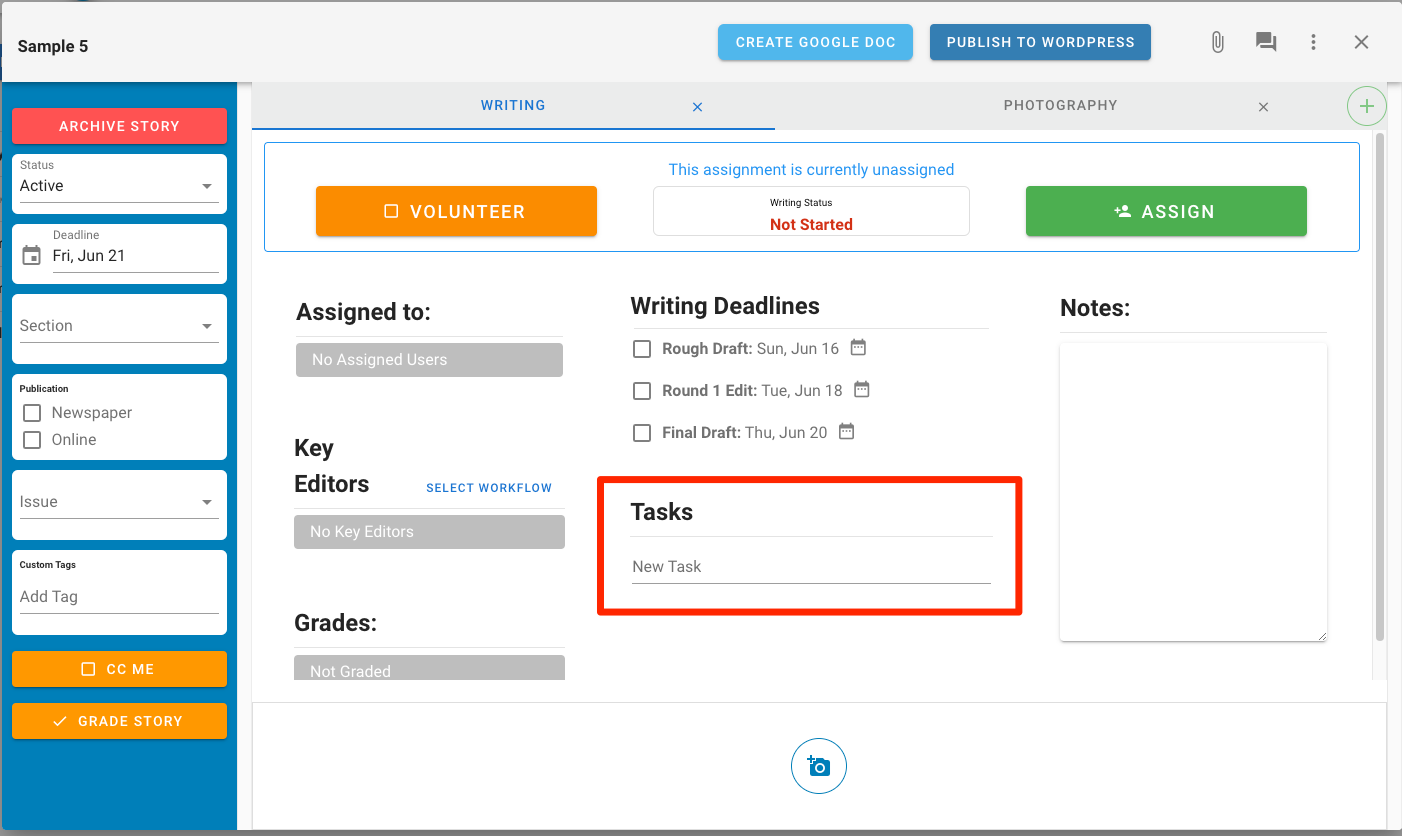1402x836 pixels.
Task: Click the Archive Story button
Action: click(119, 126)
